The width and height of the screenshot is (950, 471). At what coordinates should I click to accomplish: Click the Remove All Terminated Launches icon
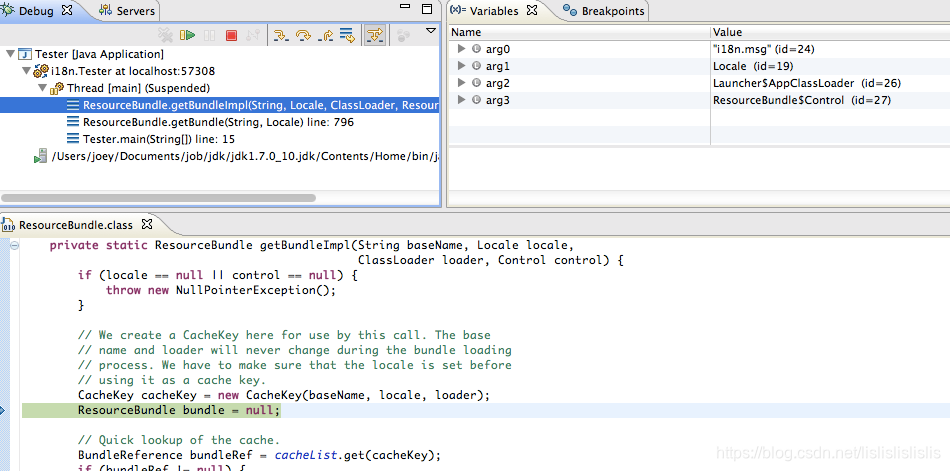[x=165, y=36]
